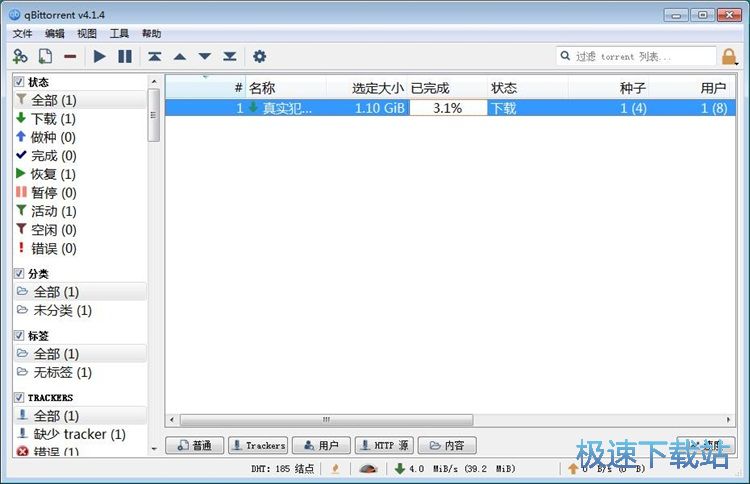Select the 活动 (1) filter
Viewport: 750px width, 484px height.
(80, 211)
